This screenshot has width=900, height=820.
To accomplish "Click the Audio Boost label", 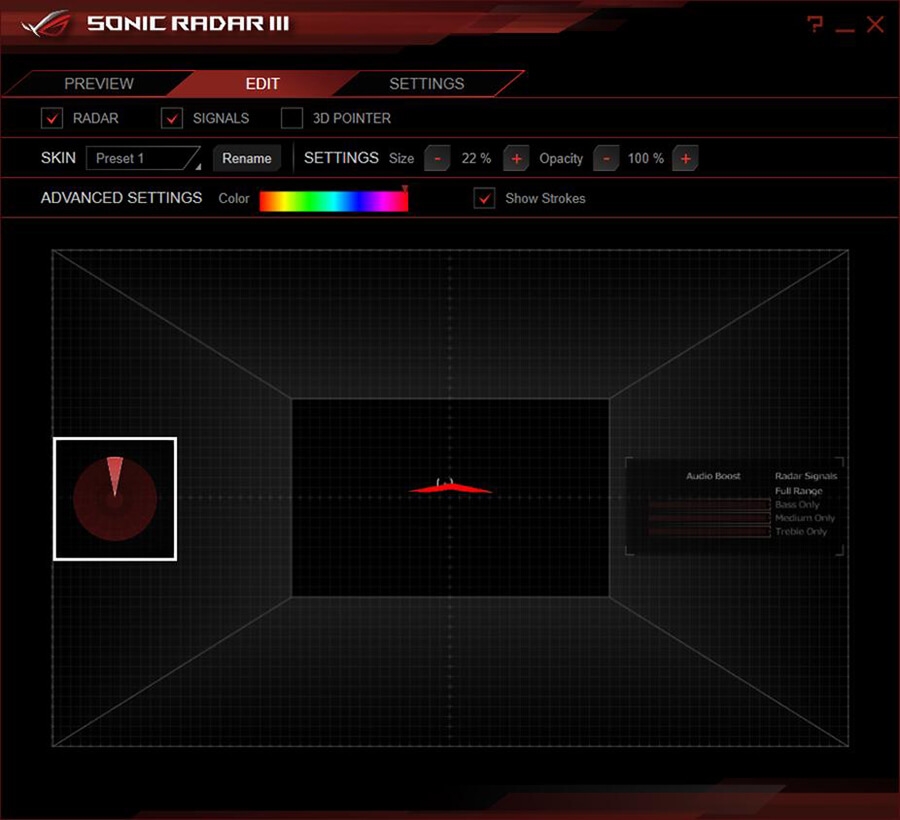I will (713, 476).
